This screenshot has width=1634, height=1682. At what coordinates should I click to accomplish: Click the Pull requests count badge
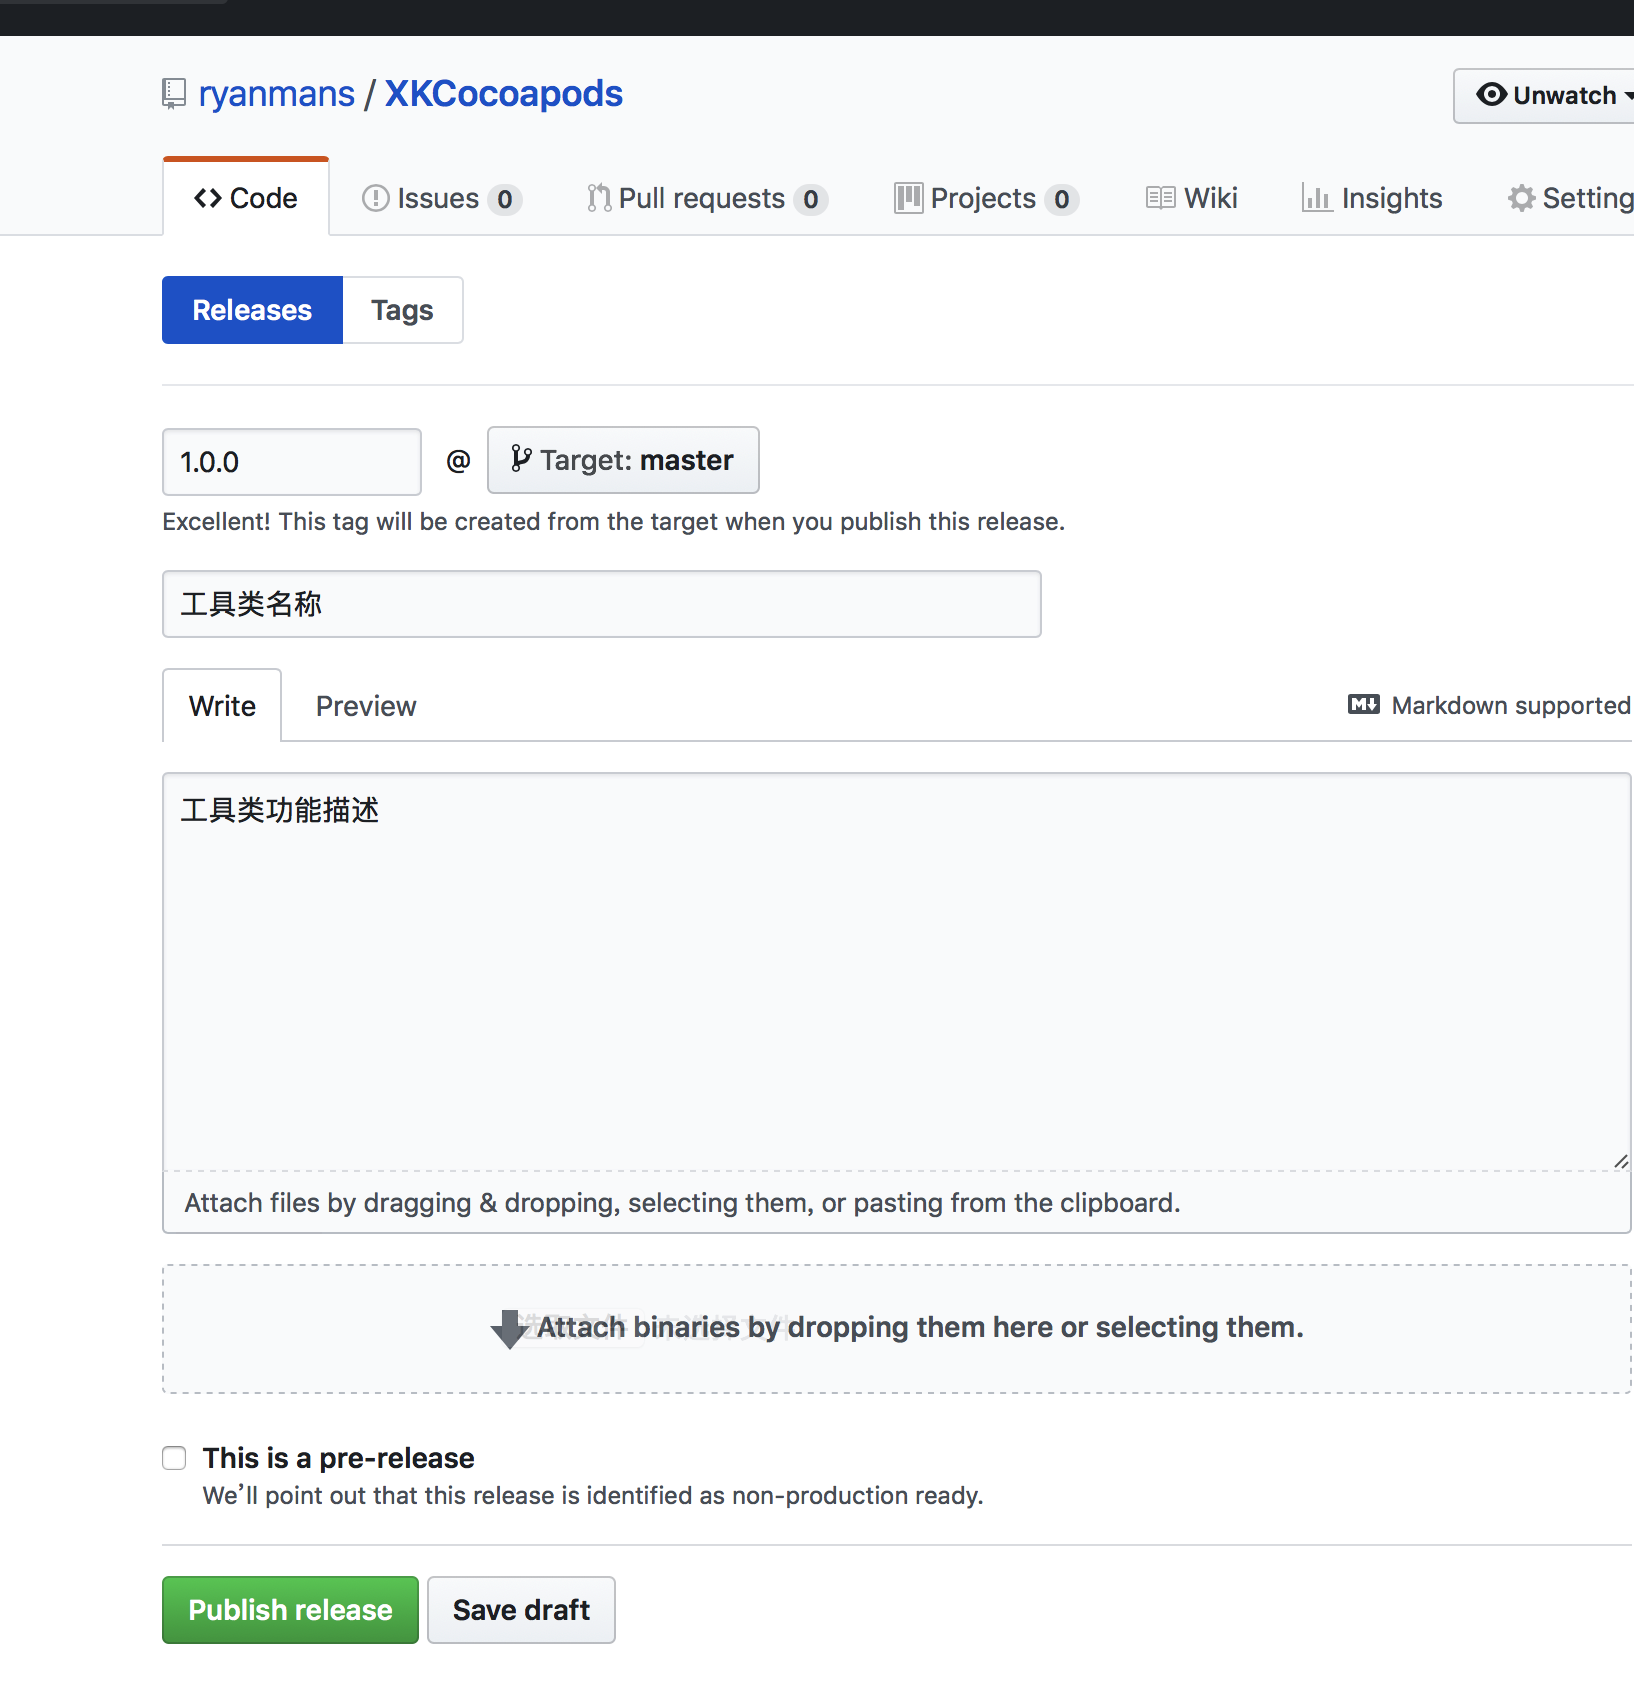(x=811, y=200)
